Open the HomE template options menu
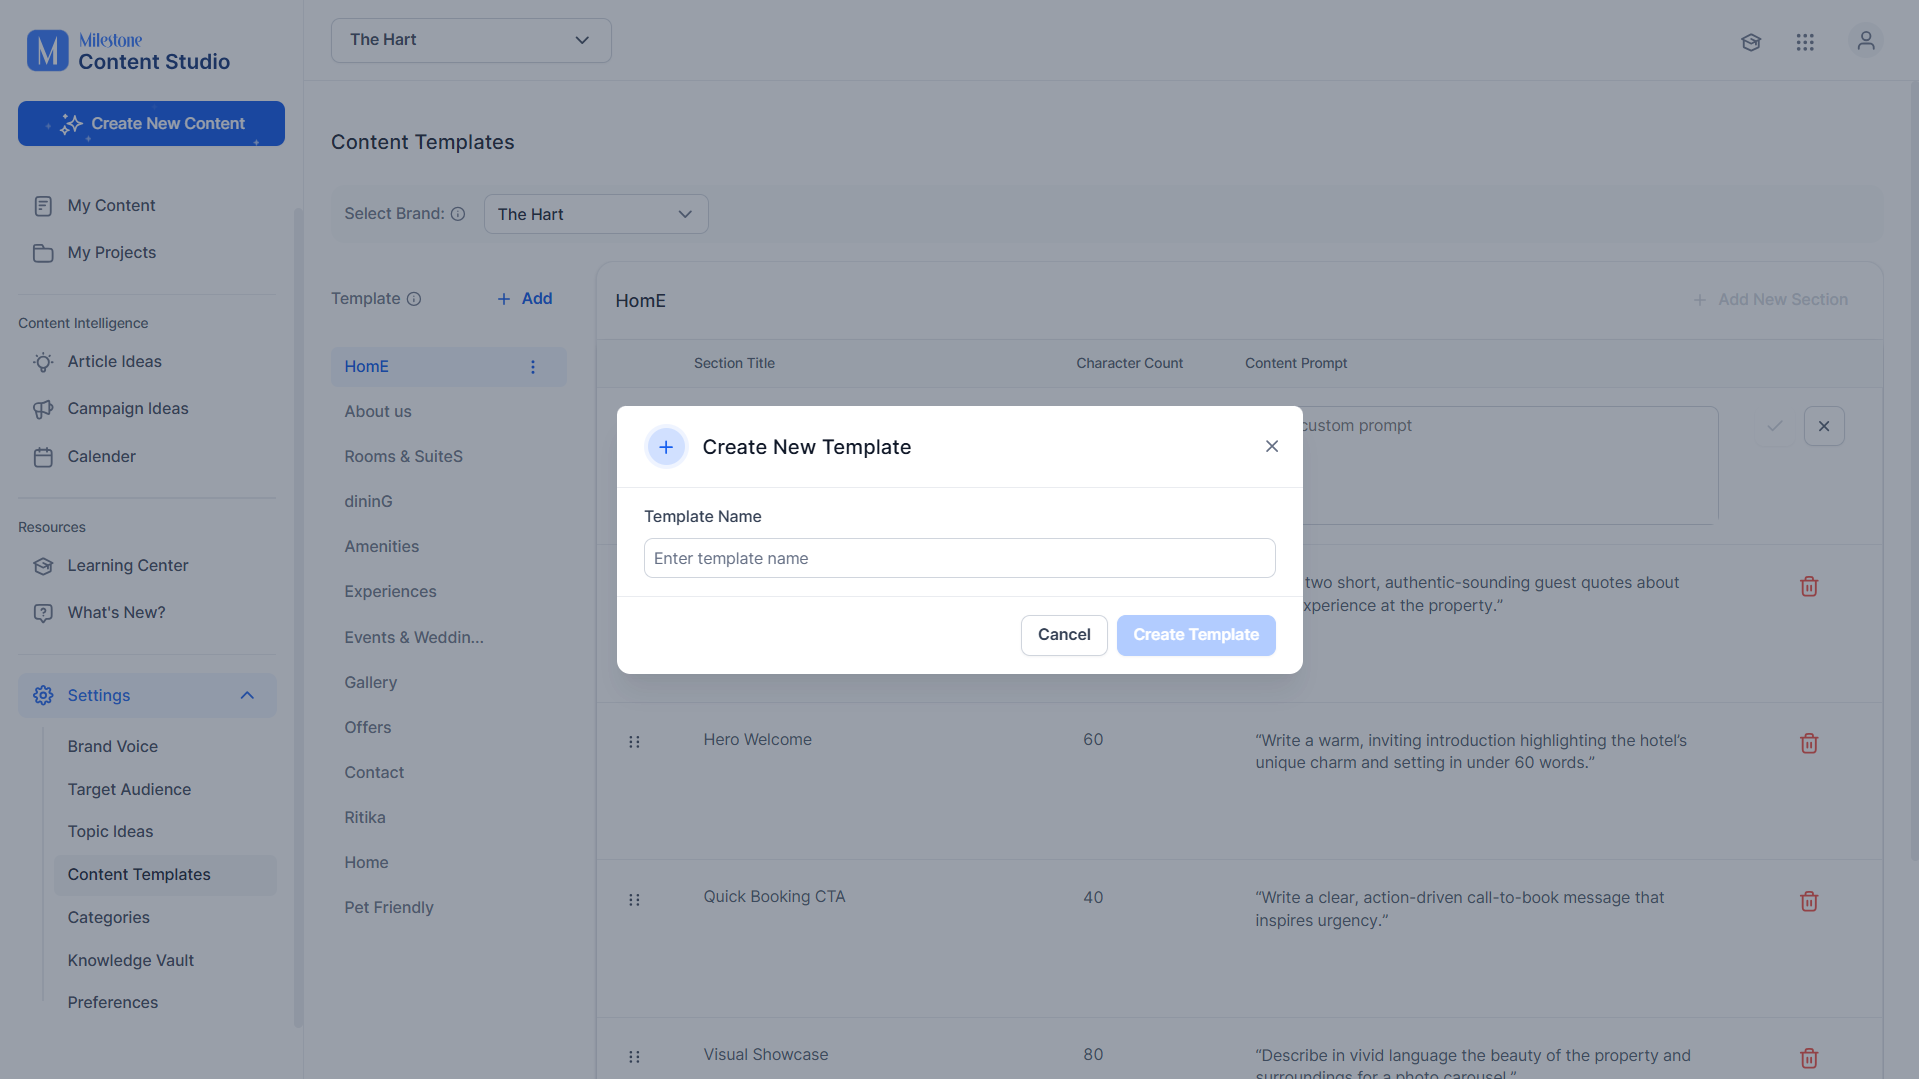This screenshot has width=1919, height=1079. coord(533,367)
